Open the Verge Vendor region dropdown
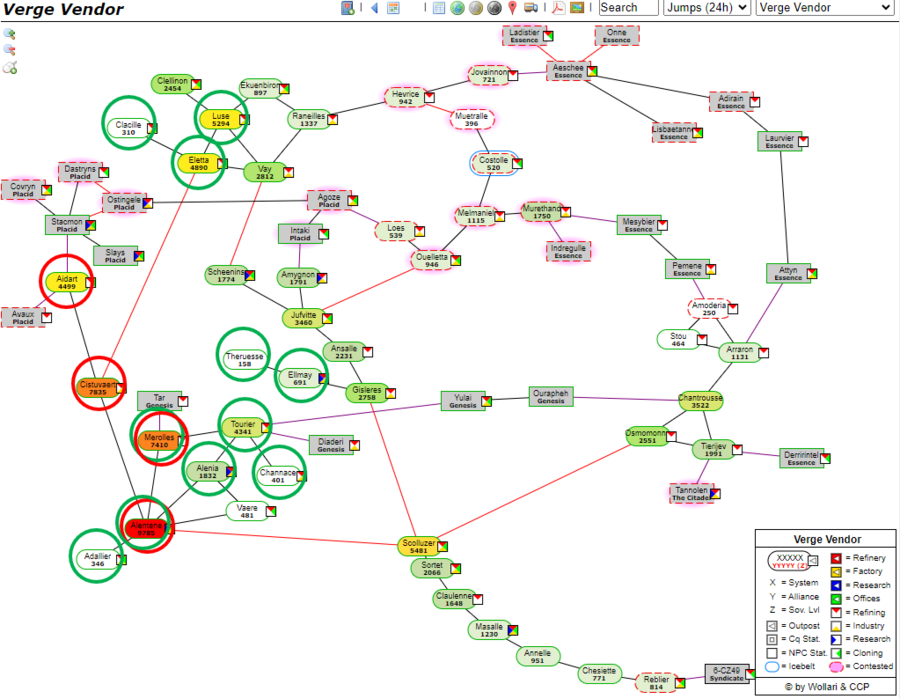This screenshot has height=699, width=900. pos(825,8)
